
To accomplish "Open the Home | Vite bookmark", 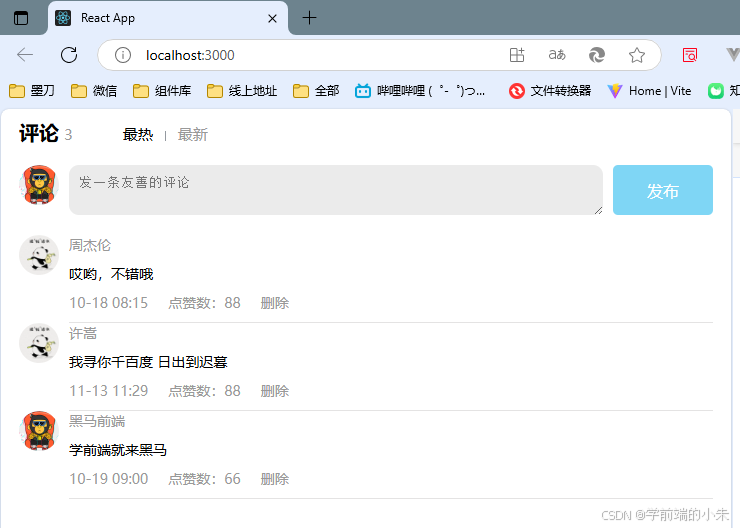I will 649,91.
